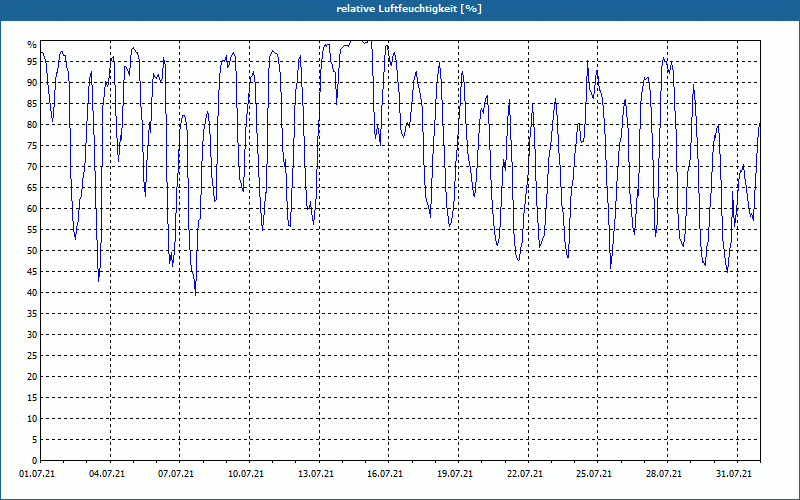Click the 16.07.21 date label
Image resolution: width=800 pixels, height=500 pixels.
[385, 474]
